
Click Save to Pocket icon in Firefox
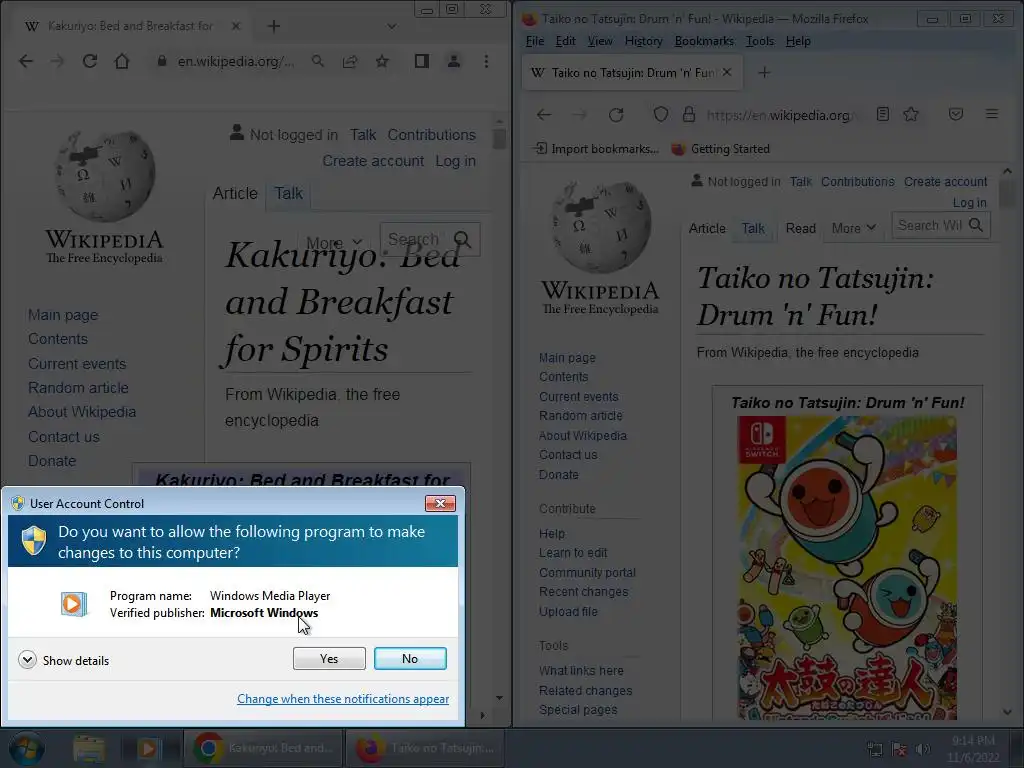click(956, 114)
